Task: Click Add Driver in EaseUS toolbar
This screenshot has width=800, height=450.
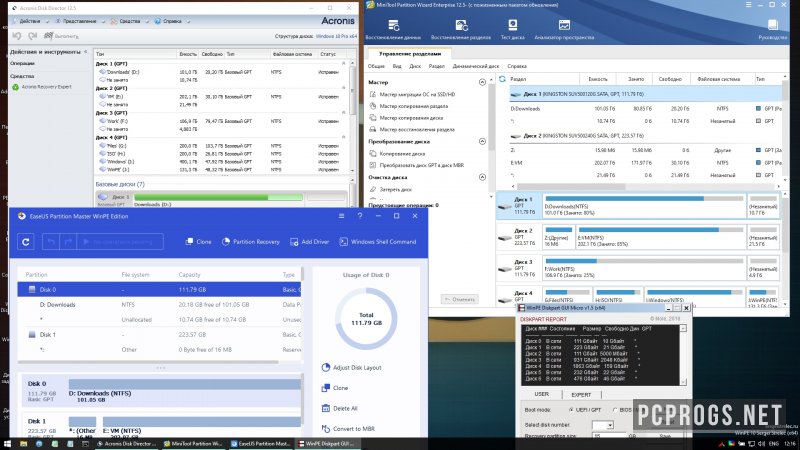Action: (x=310, y=242)
